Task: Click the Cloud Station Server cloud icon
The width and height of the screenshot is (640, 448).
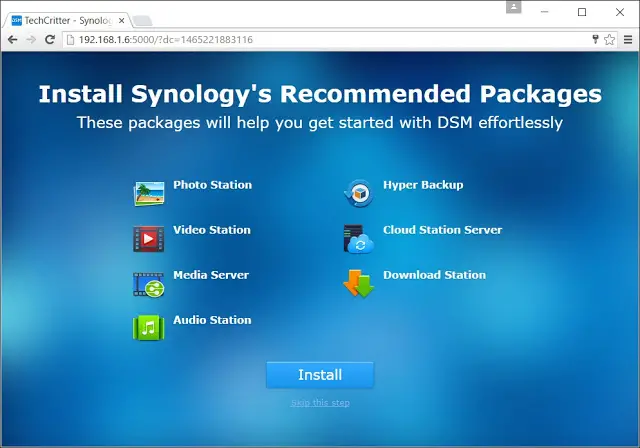Action: 359,239
